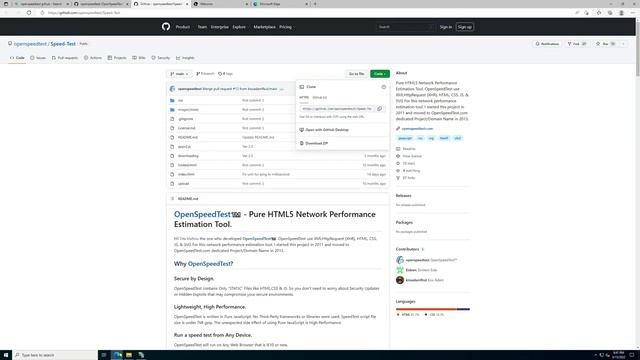Open the third contributor's dark avatar
Image resolution: width=640 pixels, height=360 pixels.
point(400,280)
